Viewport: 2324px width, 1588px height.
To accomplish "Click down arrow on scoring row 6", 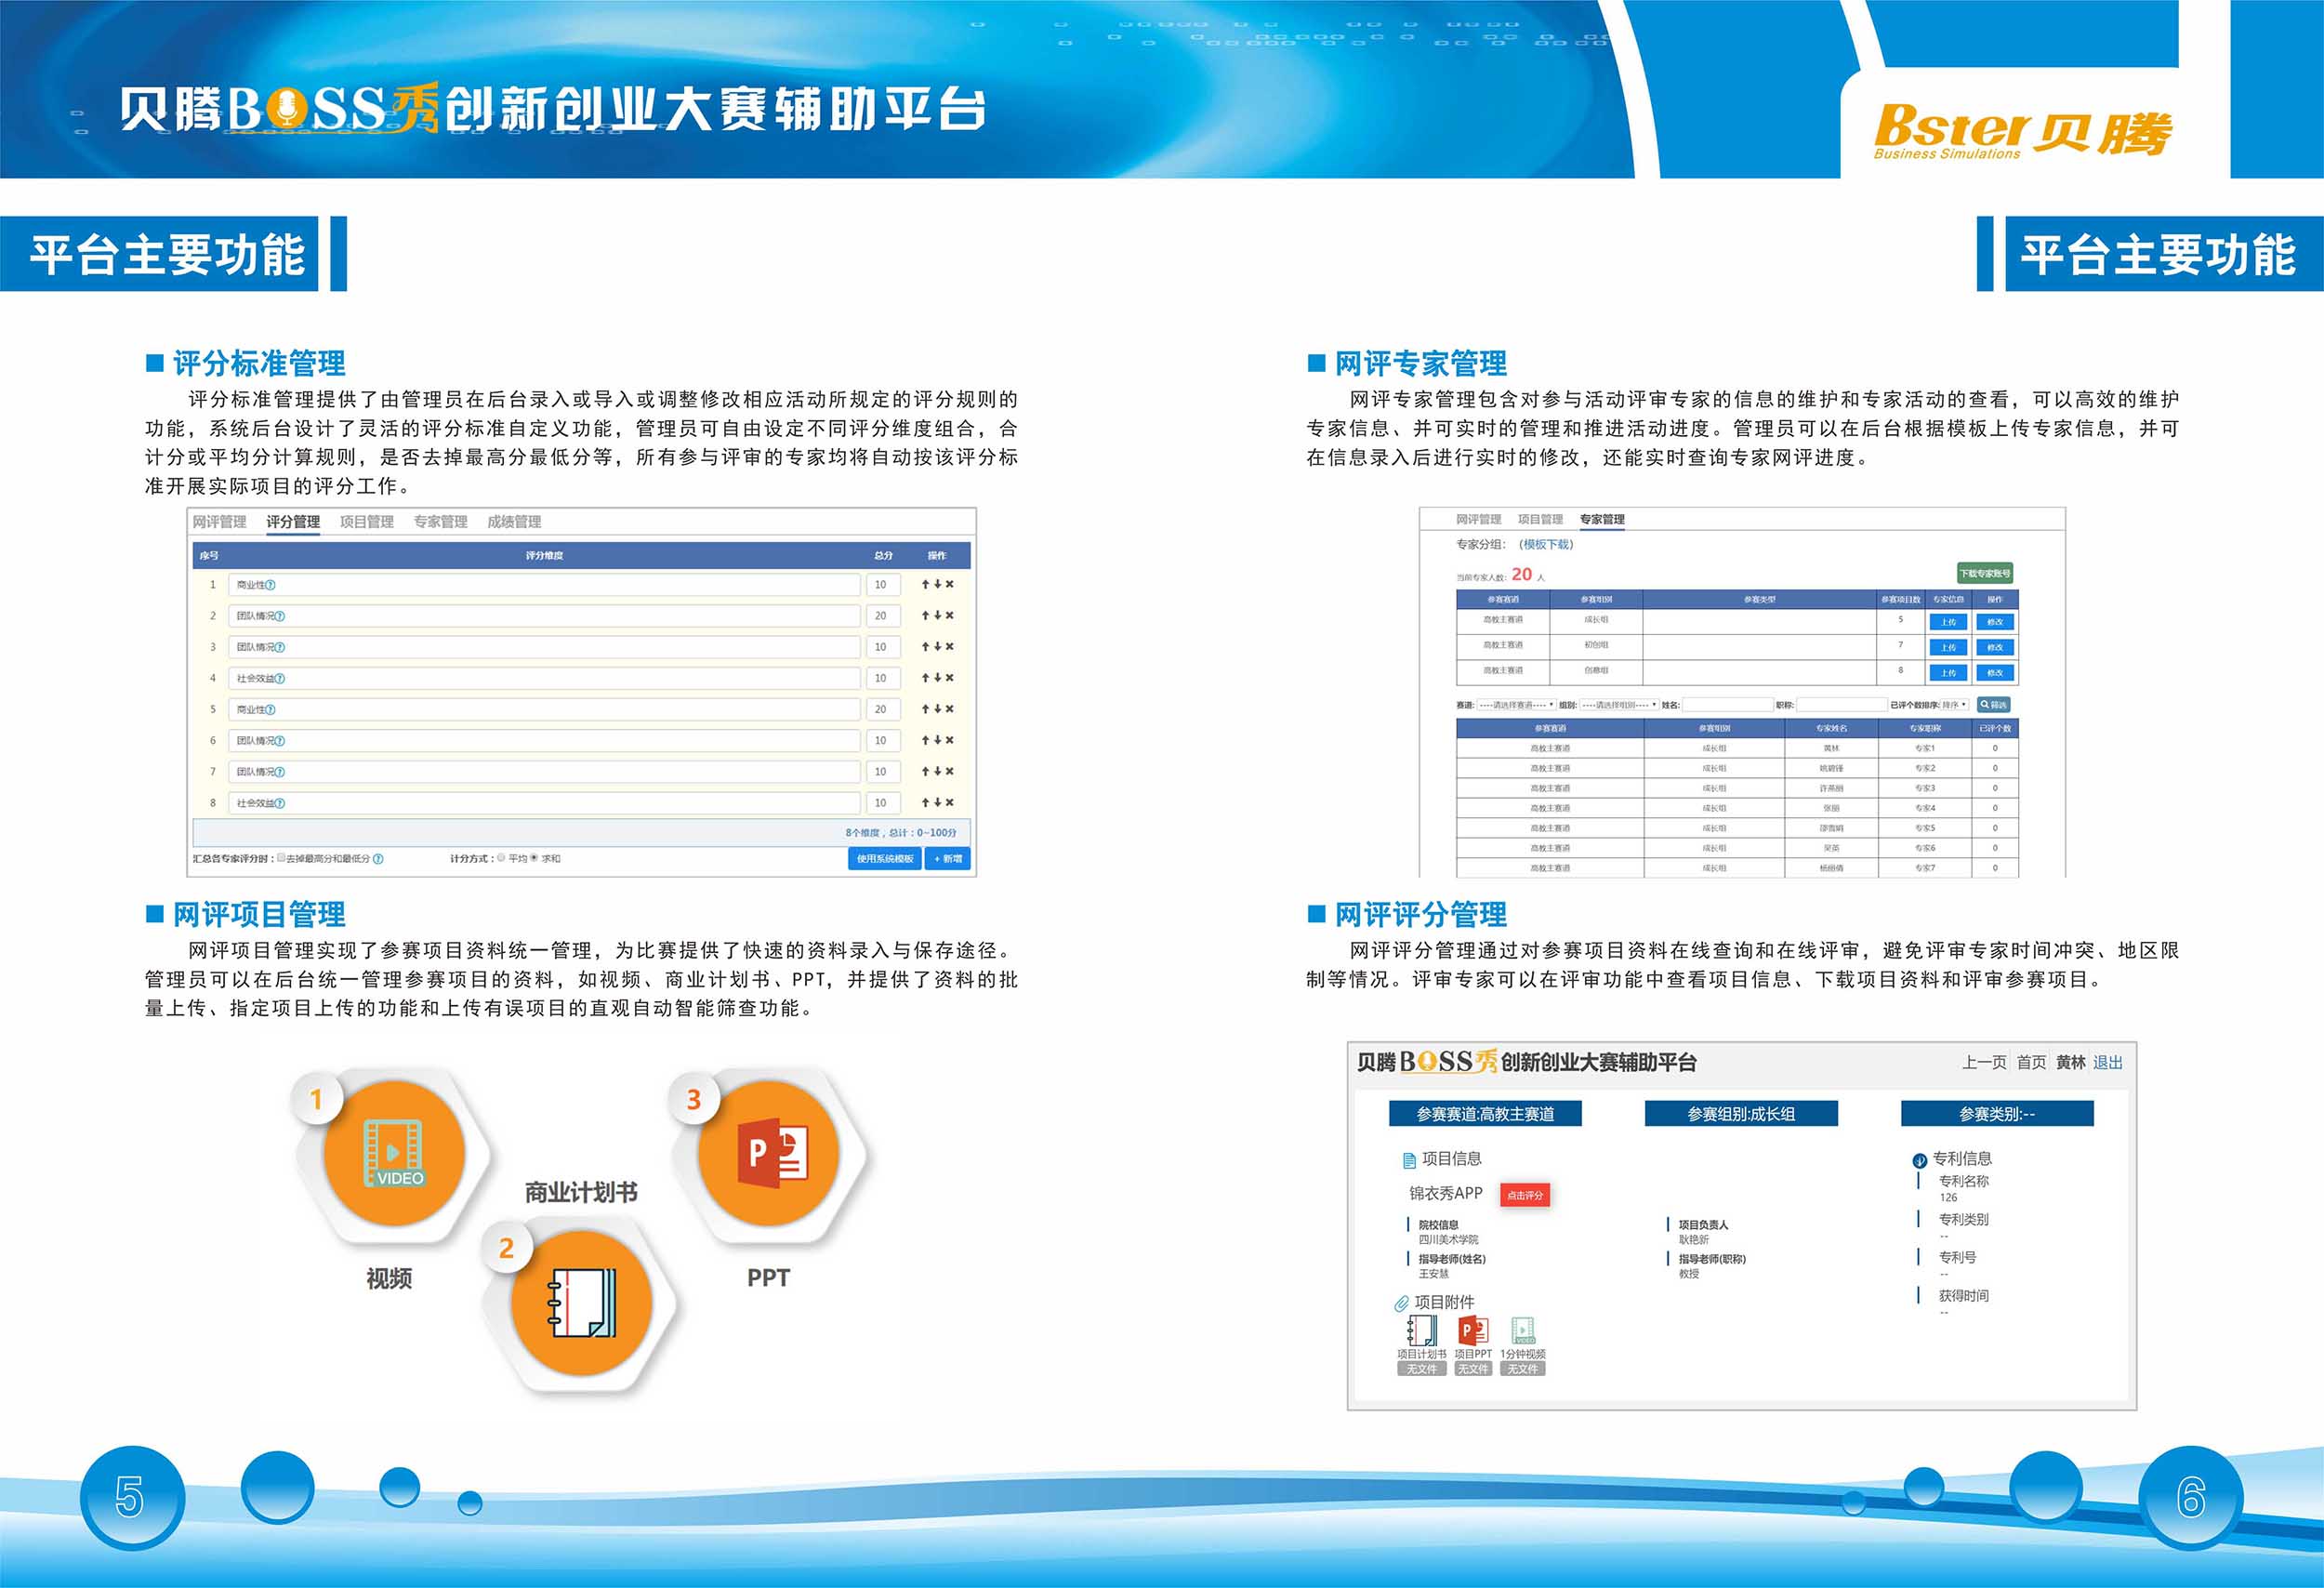I will pyautogui.click(x=938, y=740).
